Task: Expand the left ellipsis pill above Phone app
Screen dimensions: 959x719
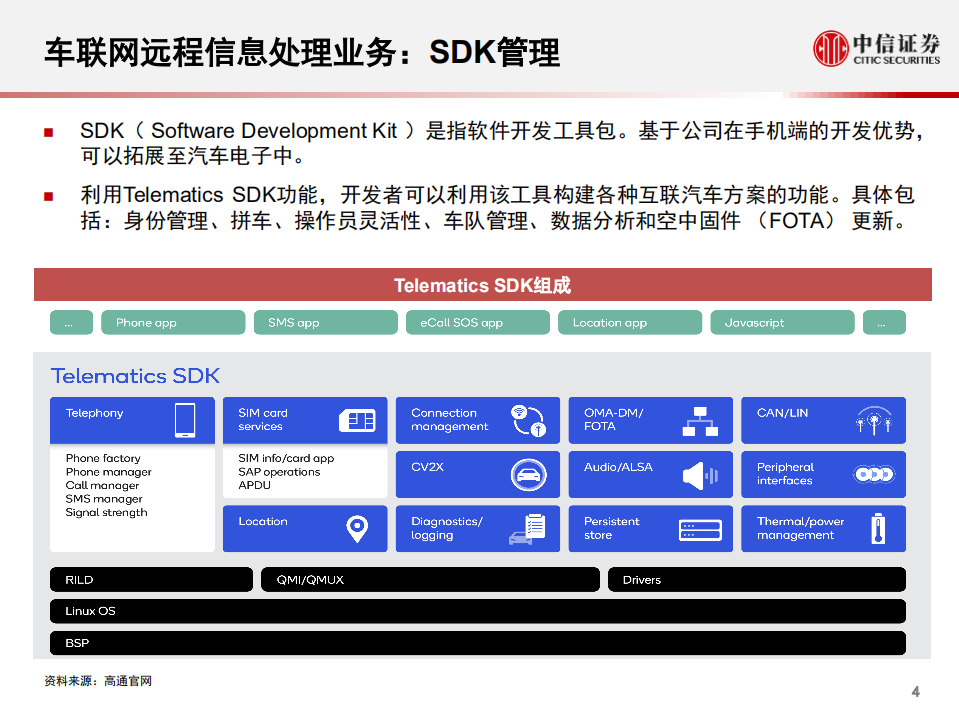Action: point(70,322)
